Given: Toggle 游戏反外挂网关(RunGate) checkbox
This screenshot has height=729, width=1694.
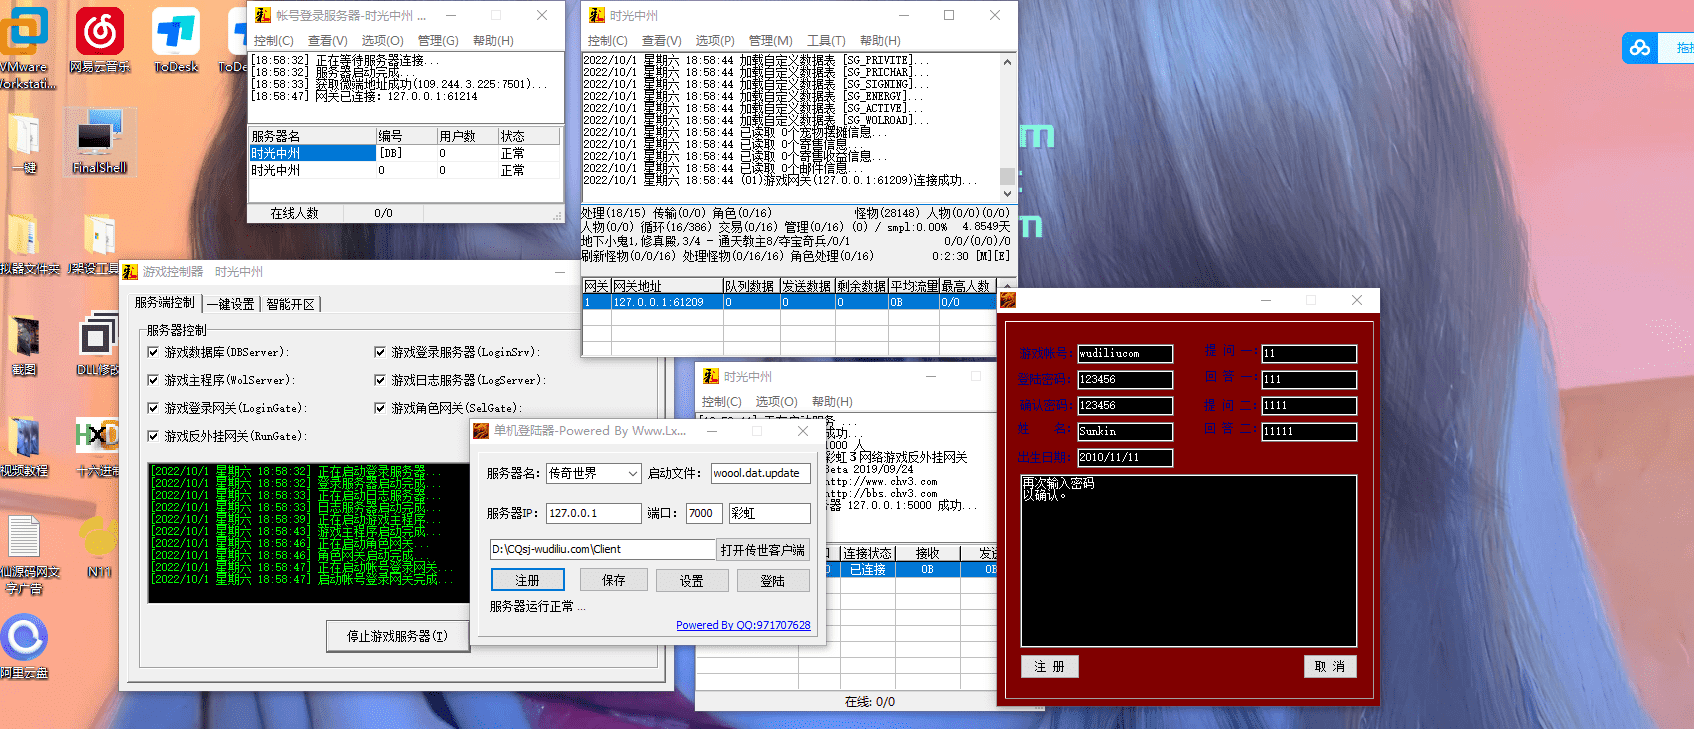Looking at the screenshot, I should click(x=153, y=436).
